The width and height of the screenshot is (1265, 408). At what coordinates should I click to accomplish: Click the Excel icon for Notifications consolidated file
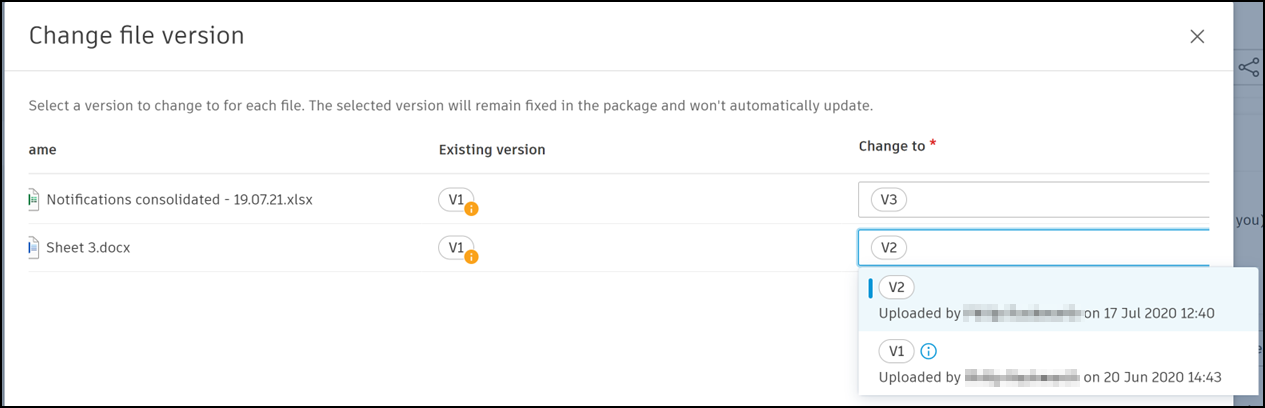(x=33, y=199)
